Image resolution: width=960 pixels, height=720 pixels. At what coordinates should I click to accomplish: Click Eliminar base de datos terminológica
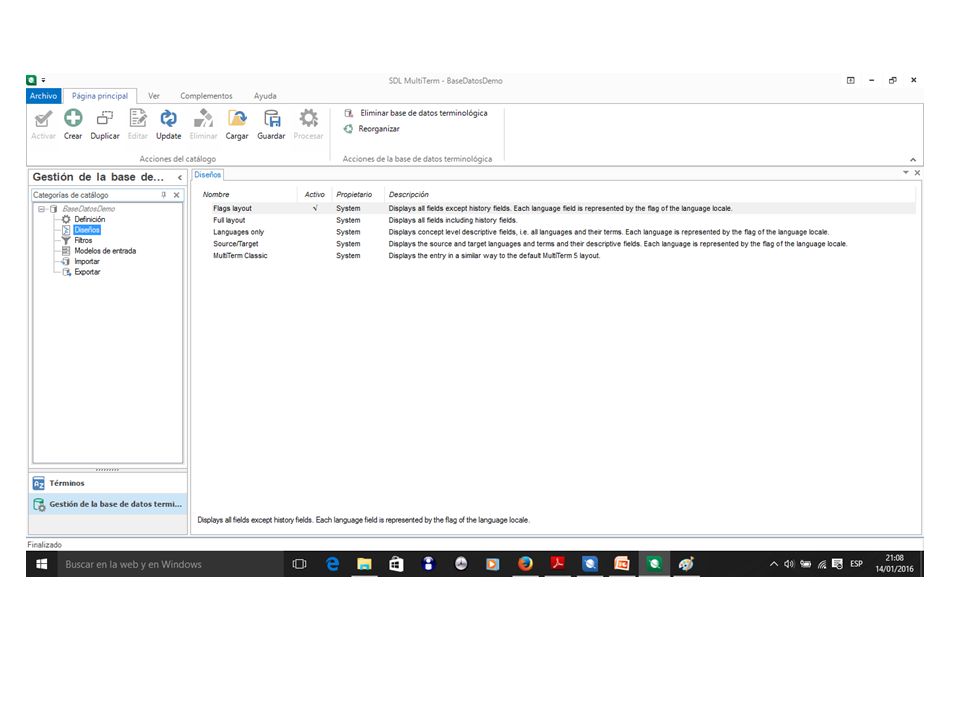(416, 113)
